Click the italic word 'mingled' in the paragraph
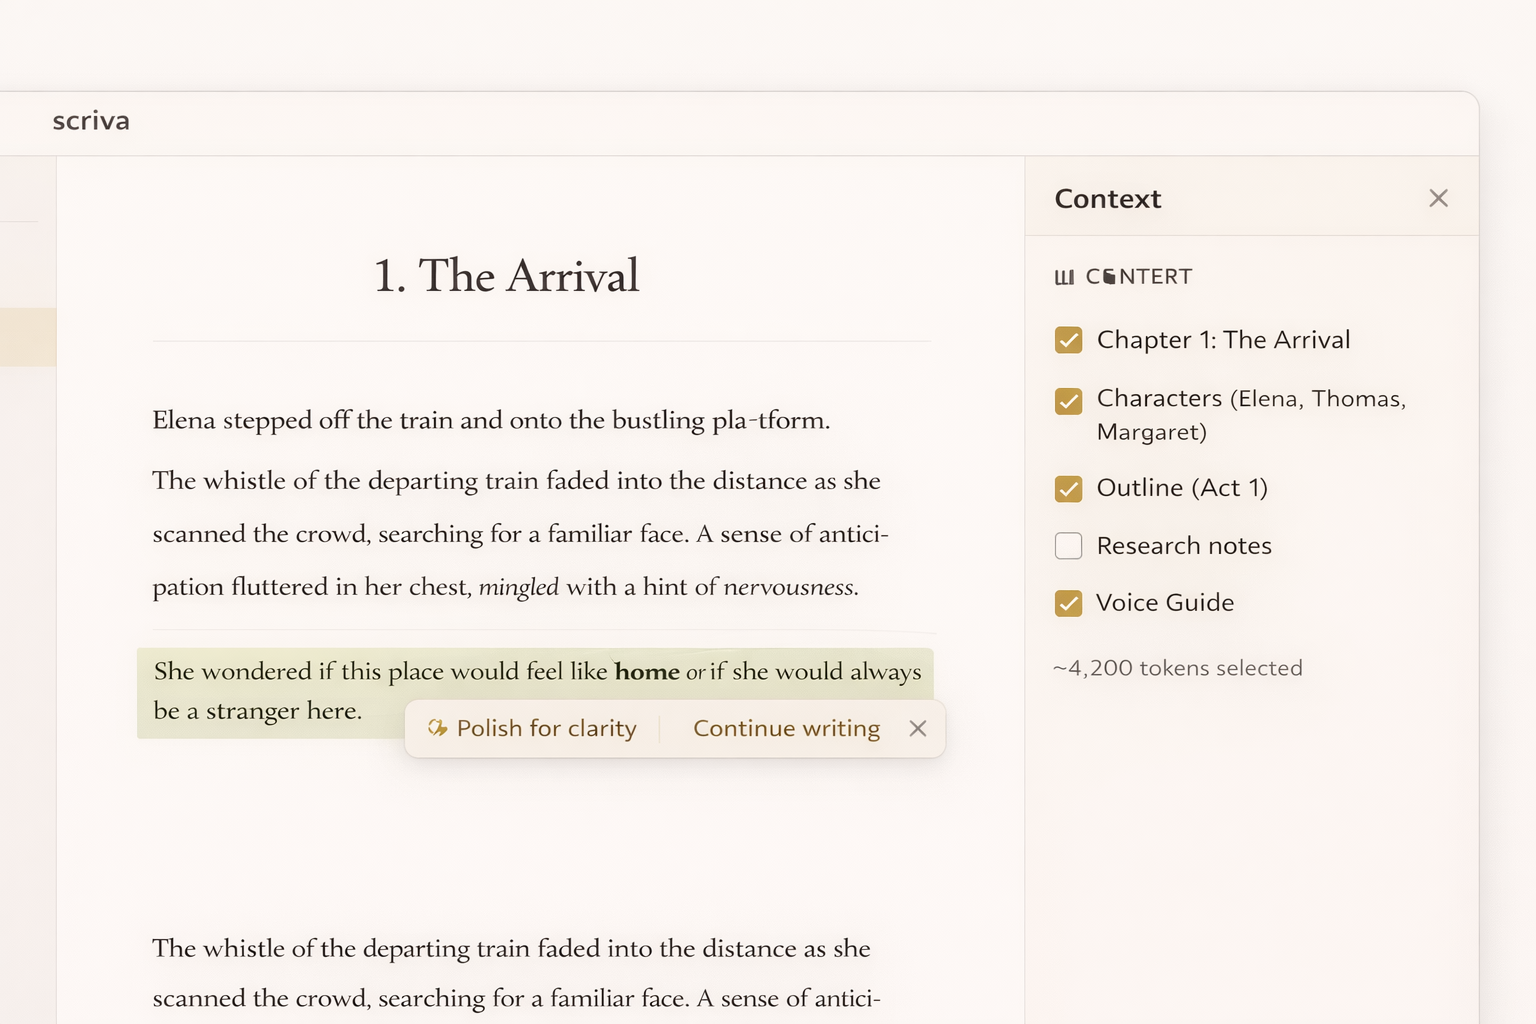The height and width of the screenshot is (1024, 1536). click(518, 587)
